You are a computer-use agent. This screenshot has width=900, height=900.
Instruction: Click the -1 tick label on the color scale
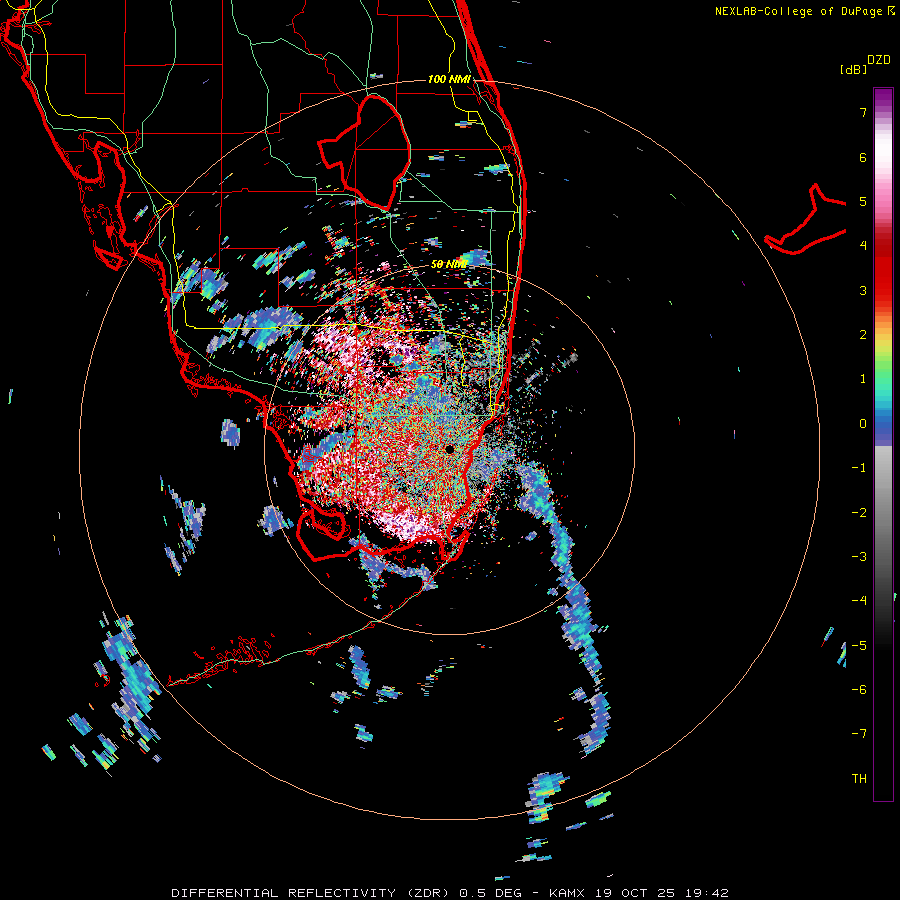pyautogui.click(x=859, y=468)
